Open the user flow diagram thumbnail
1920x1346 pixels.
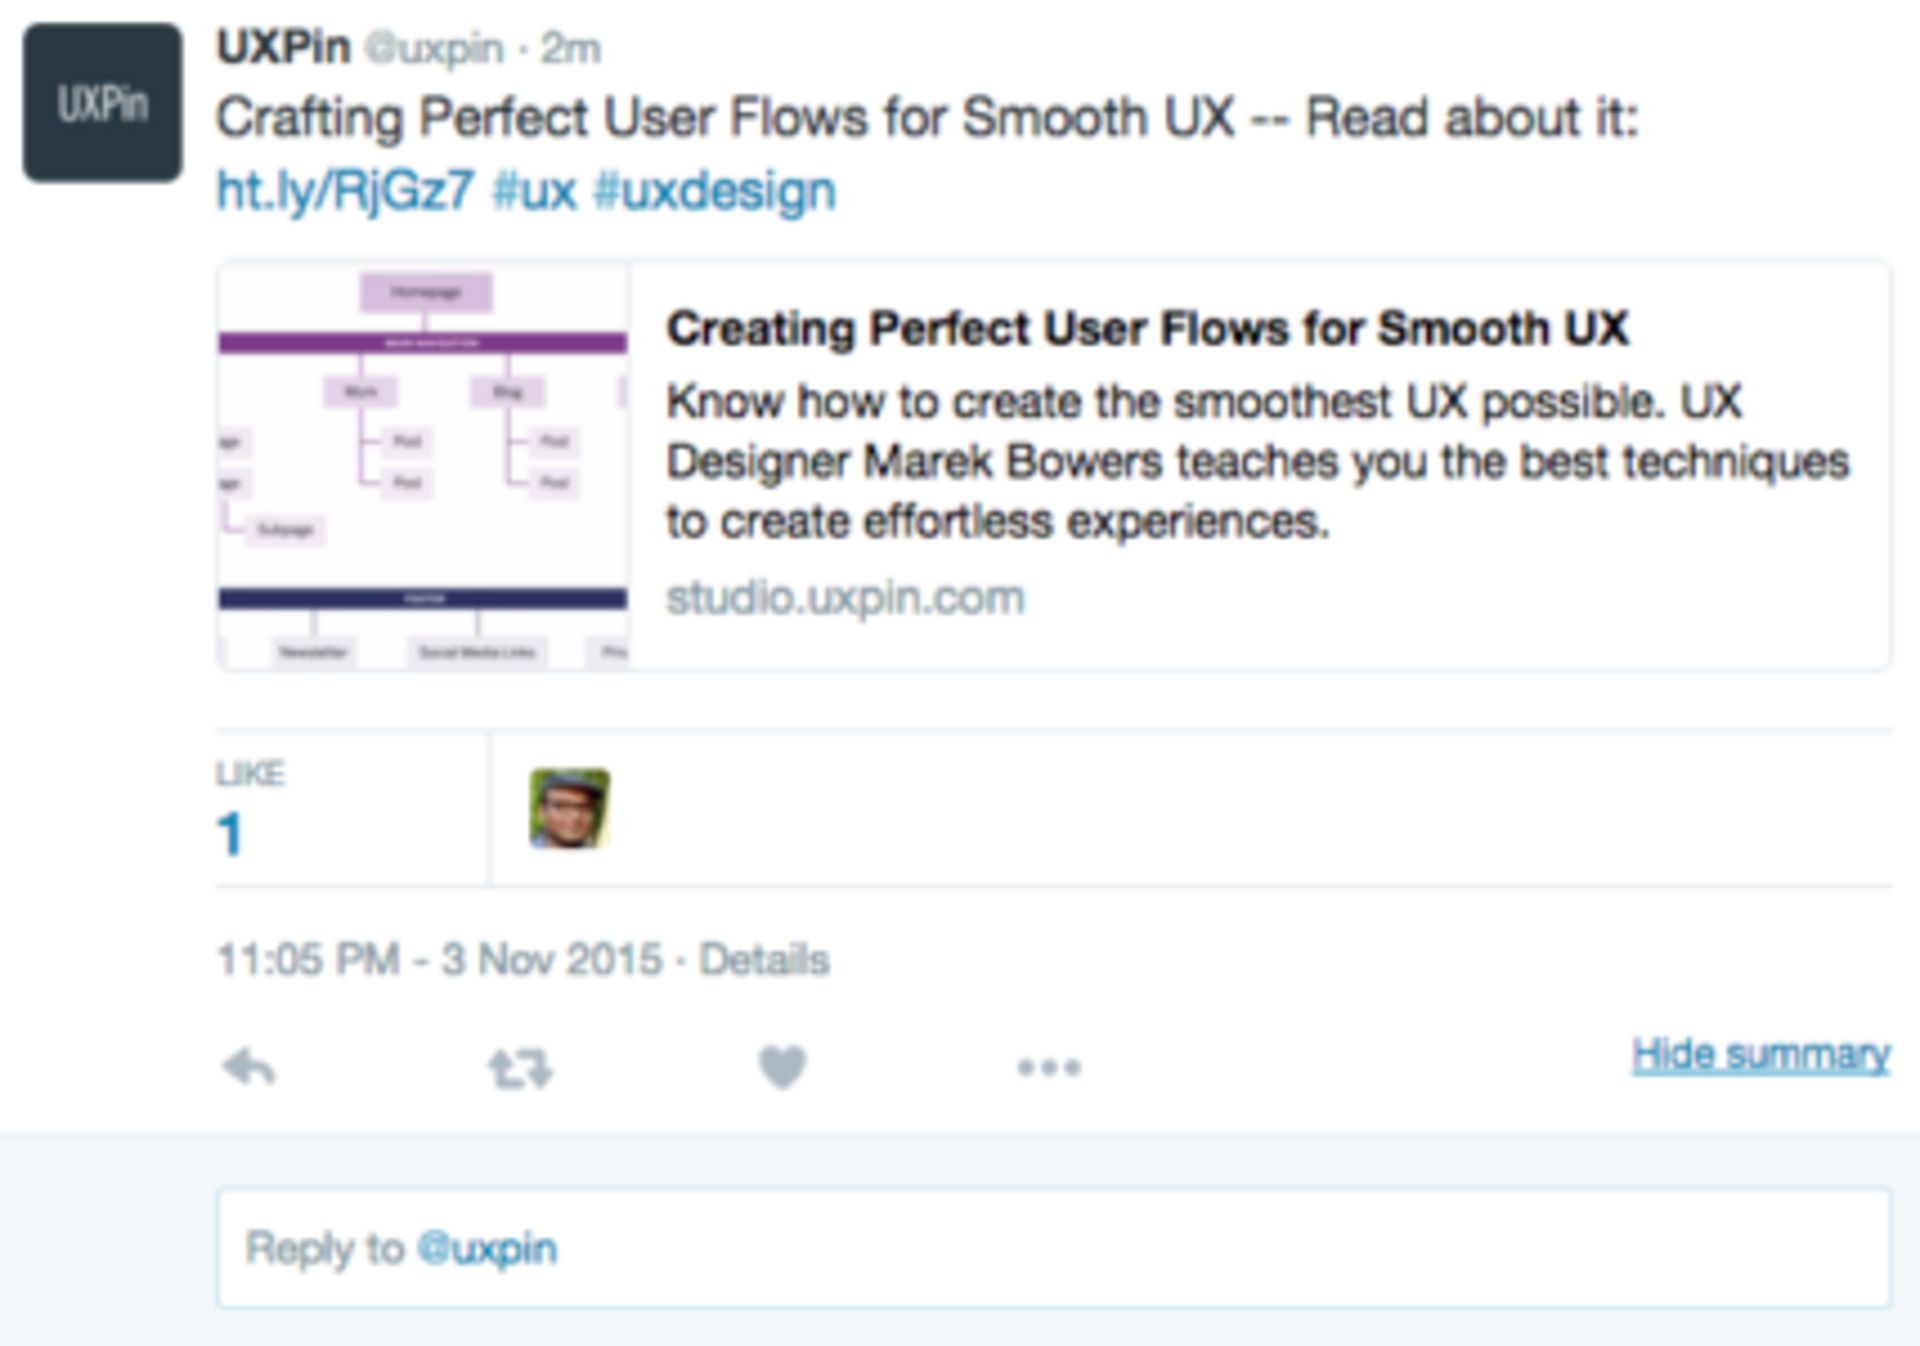[423, 465]
